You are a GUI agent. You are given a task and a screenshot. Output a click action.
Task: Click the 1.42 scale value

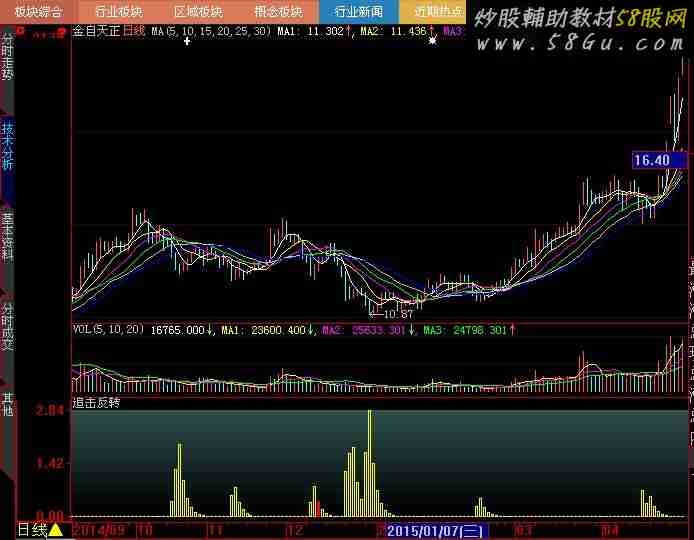tap(50, 463)
